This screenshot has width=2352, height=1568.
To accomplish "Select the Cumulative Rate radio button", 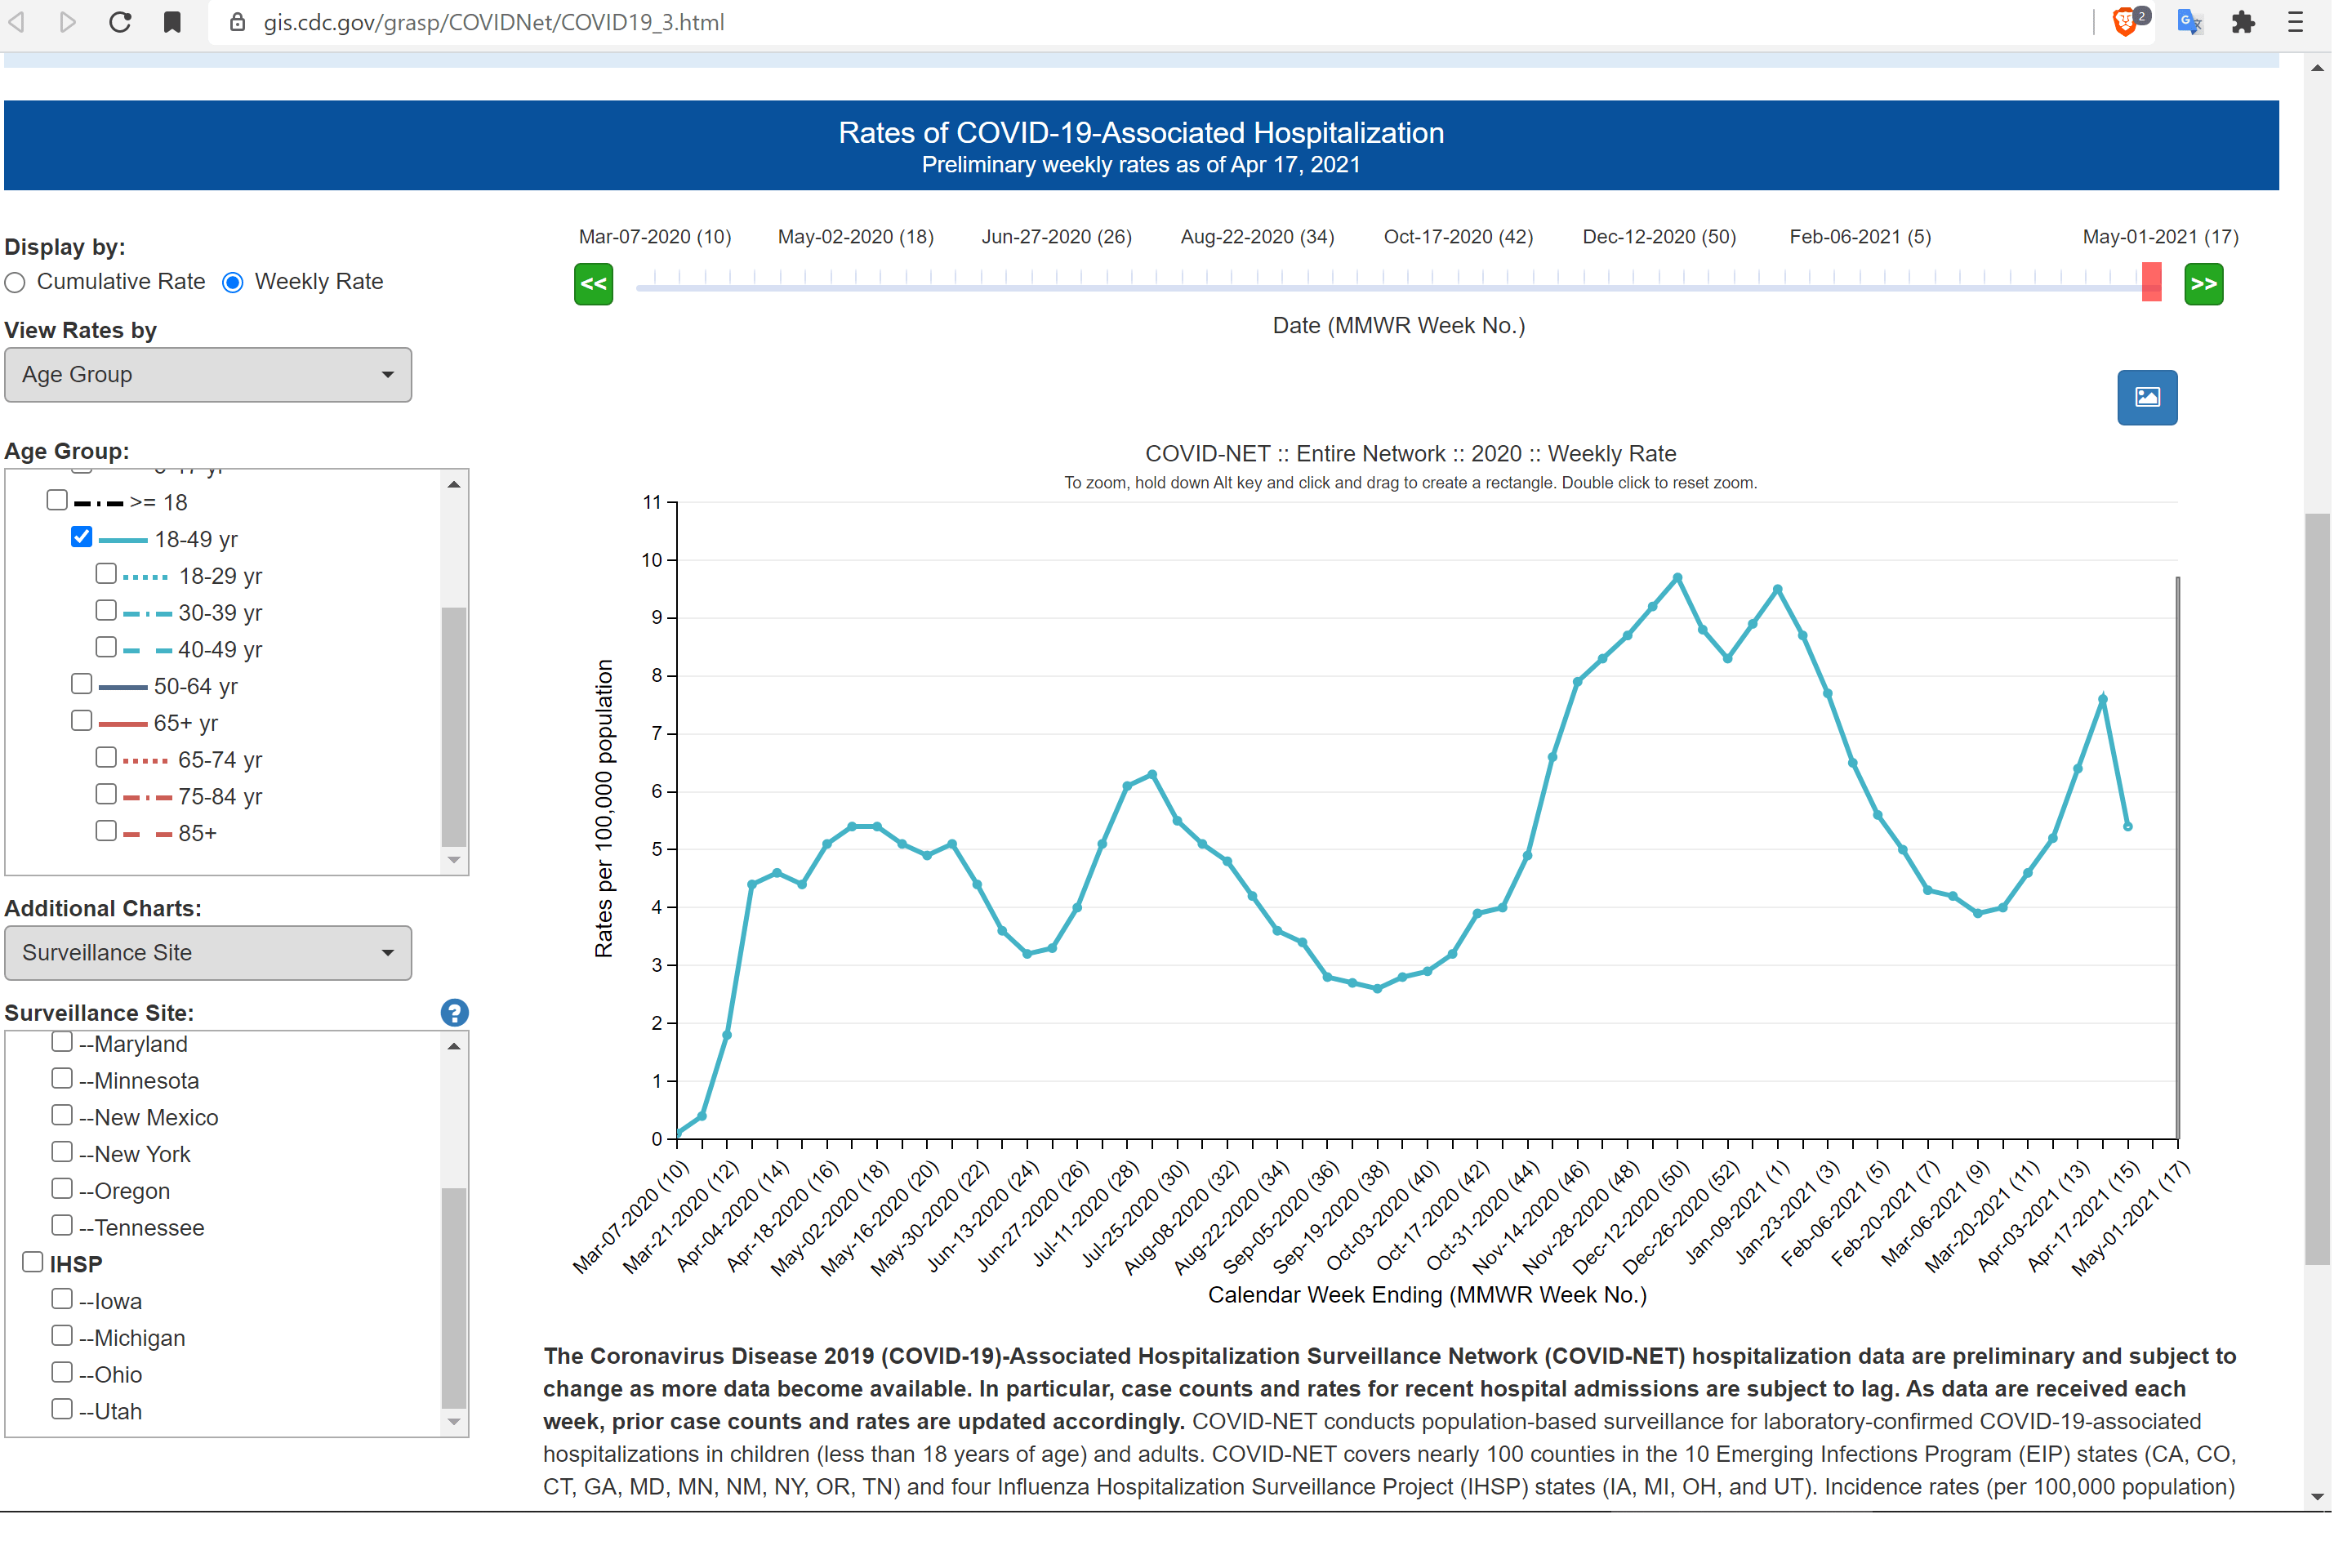I will click(16, 285).
